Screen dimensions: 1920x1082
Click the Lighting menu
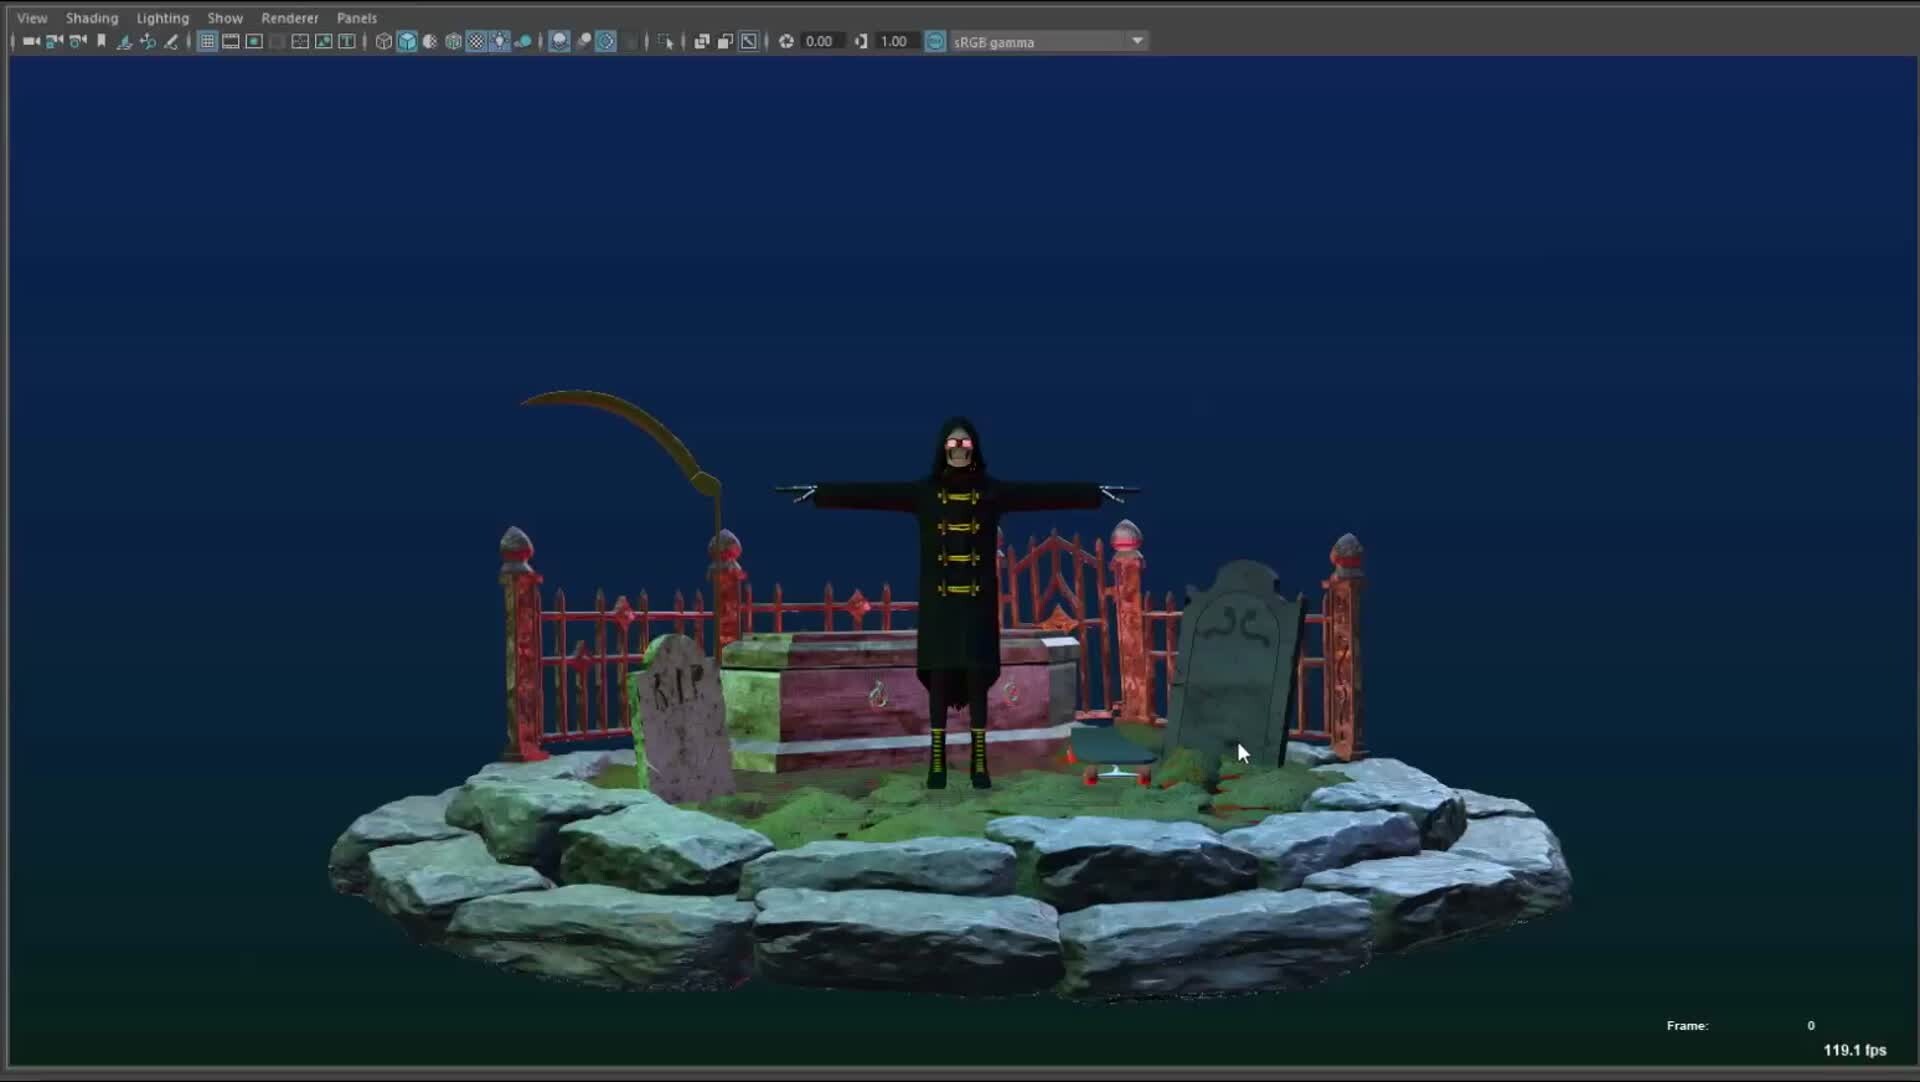(162, 17)
